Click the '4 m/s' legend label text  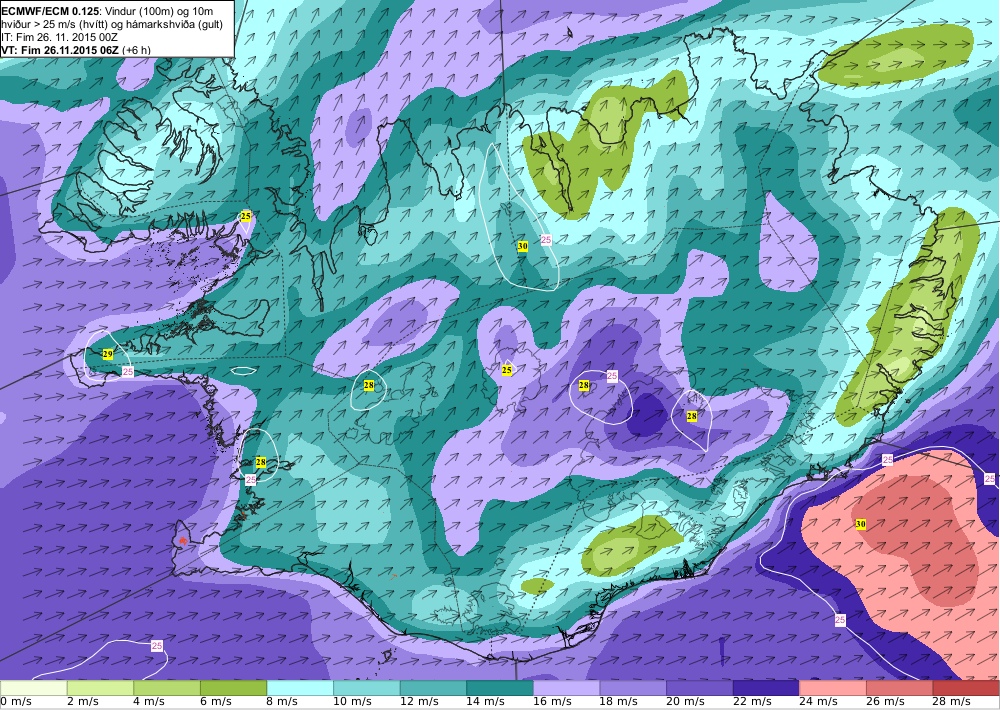149,702
